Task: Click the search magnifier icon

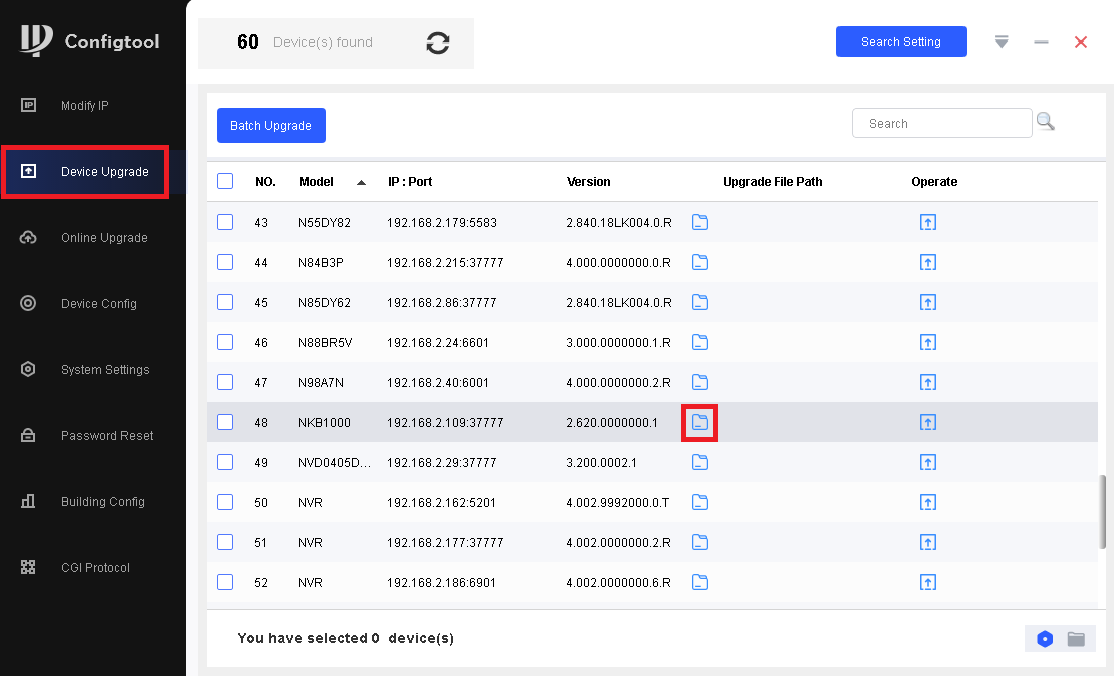Action: [1045, 122]
